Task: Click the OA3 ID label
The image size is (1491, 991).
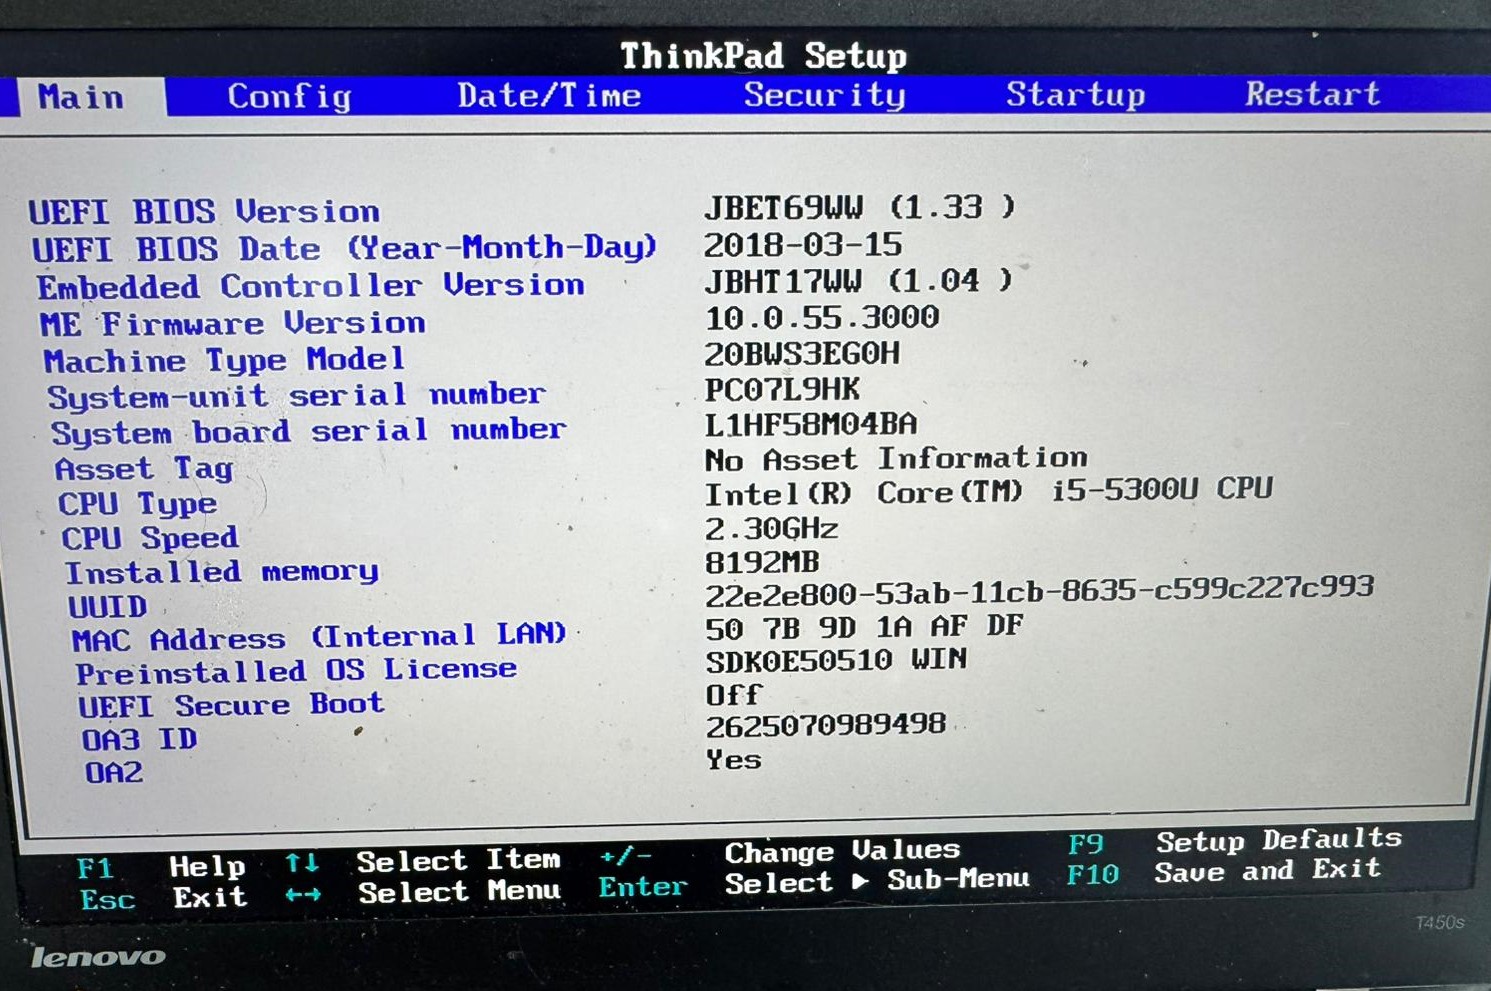Action: click(x=140, y=740)
